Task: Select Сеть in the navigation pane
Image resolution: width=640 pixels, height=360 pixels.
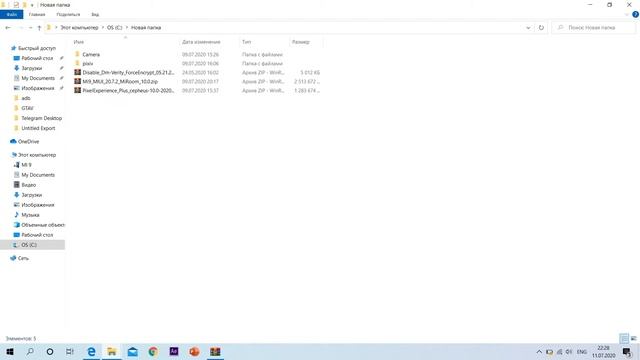Action: tap(23, 258)
